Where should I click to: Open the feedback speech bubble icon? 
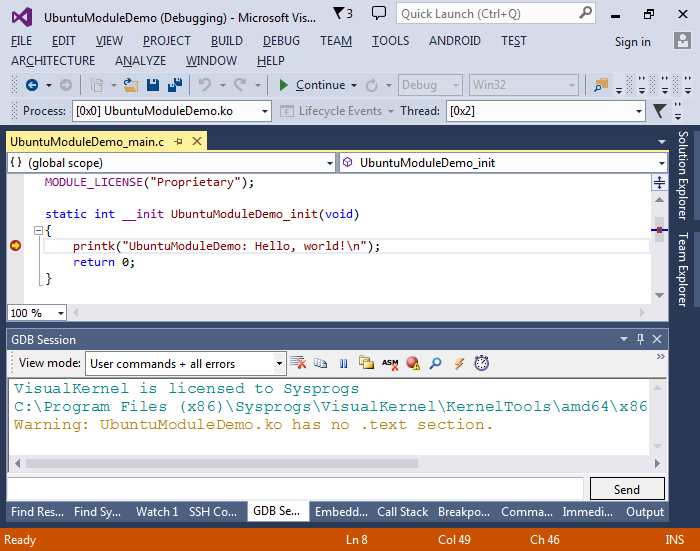pyautogui.click(x=379, y=13)
